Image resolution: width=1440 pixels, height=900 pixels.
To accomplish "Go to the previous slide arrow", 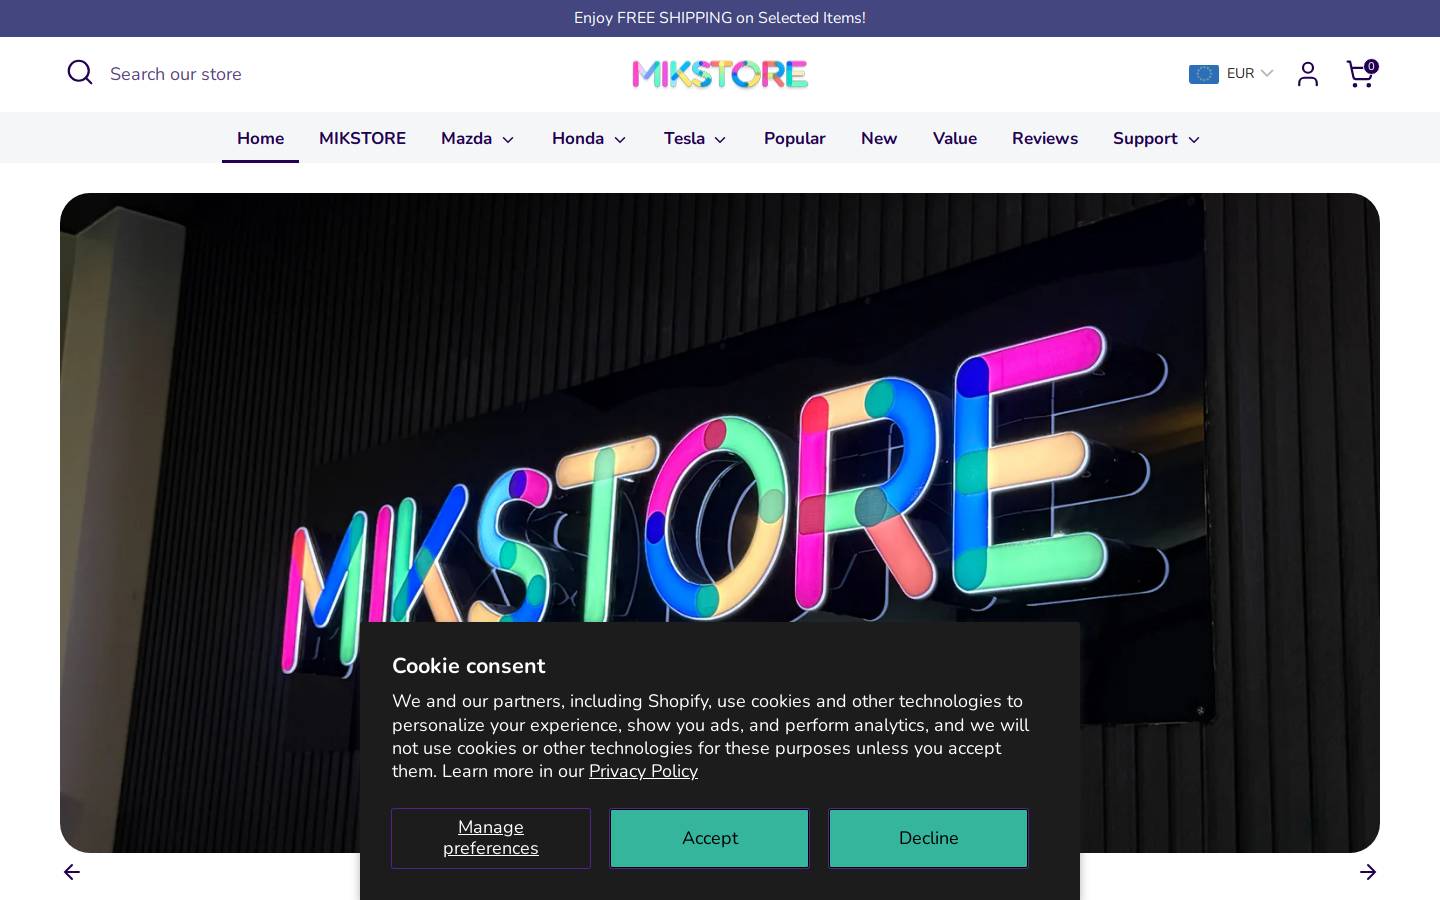I will tap(72, 872).
